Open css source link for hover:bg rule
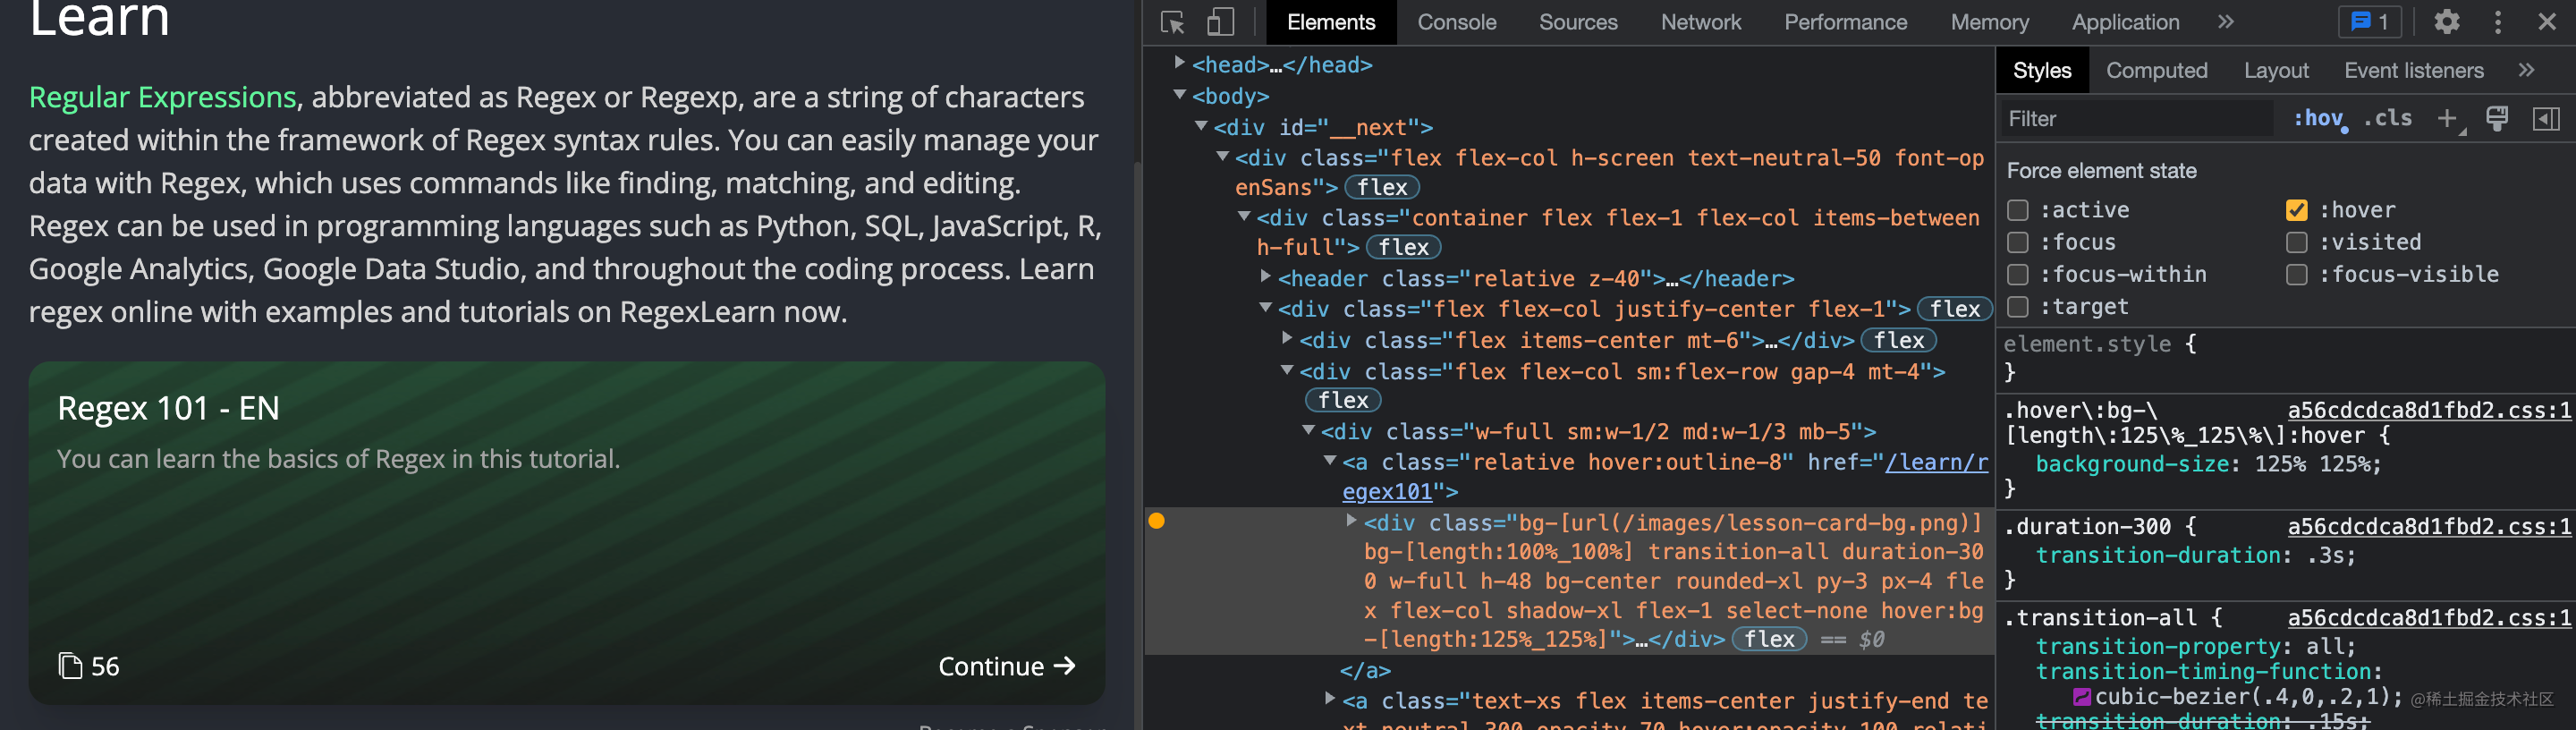The image size is (2576, 730). (x=2428, y=410)
